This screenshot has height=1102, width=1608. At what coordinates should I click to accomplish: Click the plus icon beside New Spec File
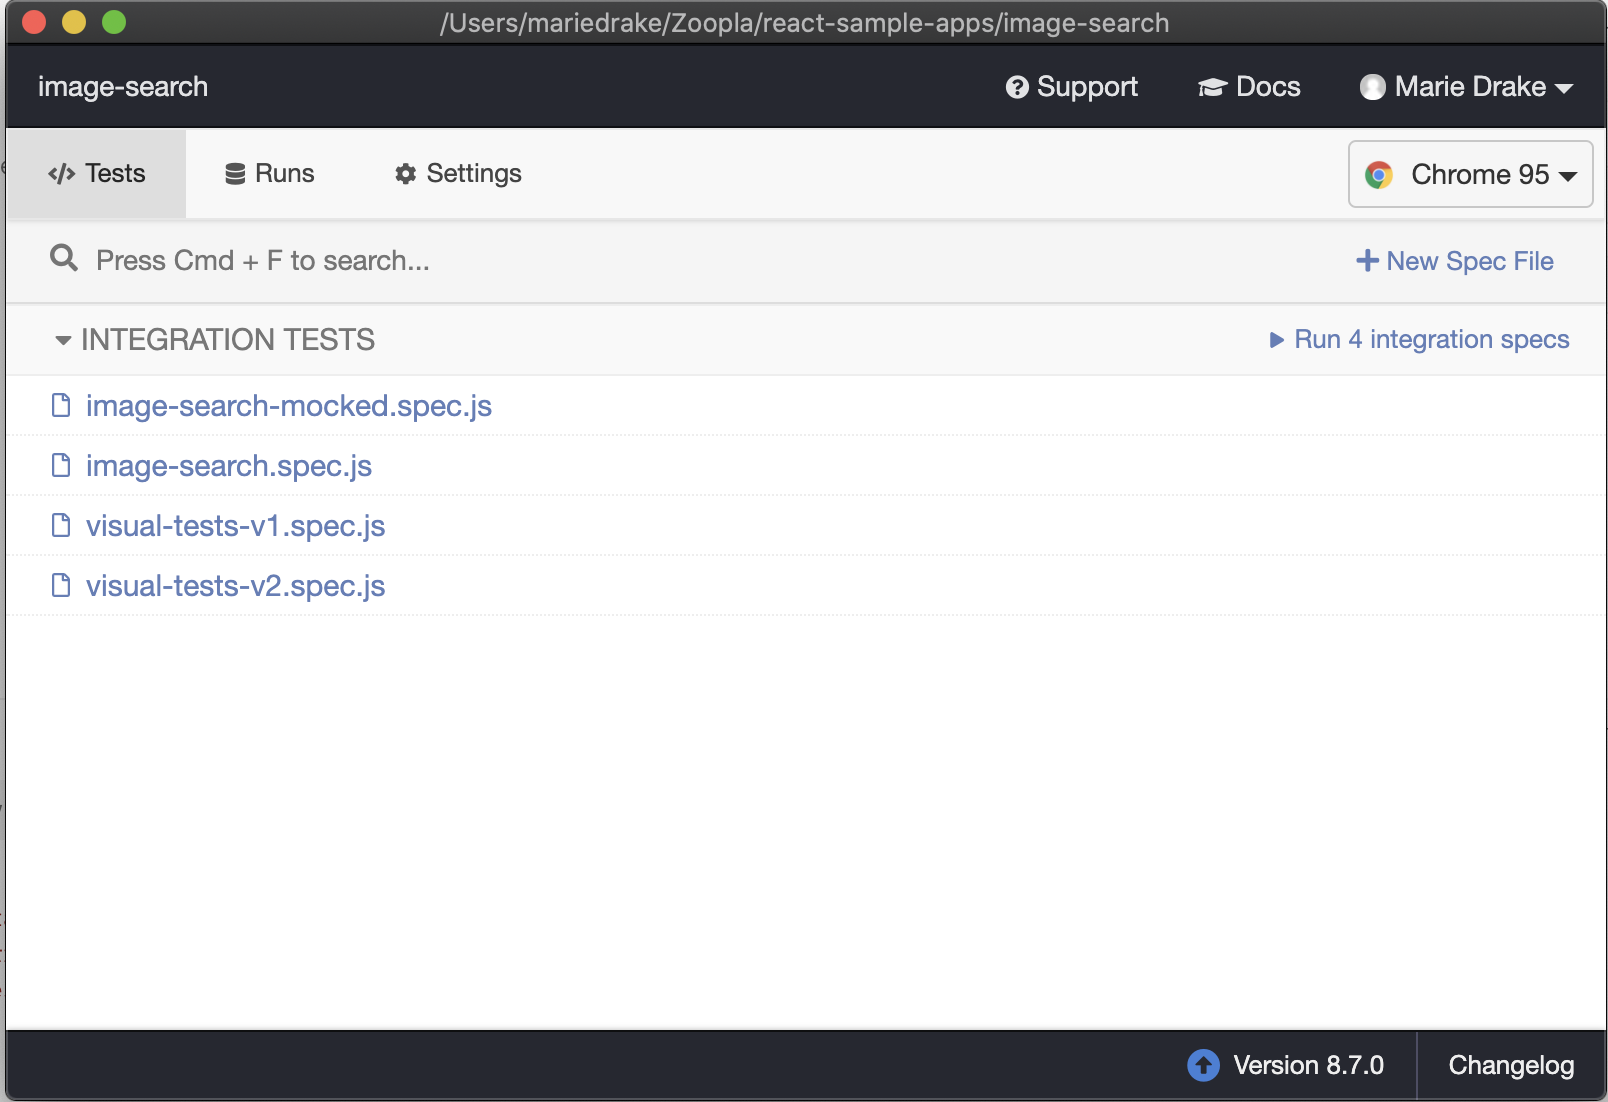click(x=1367, y=261)
